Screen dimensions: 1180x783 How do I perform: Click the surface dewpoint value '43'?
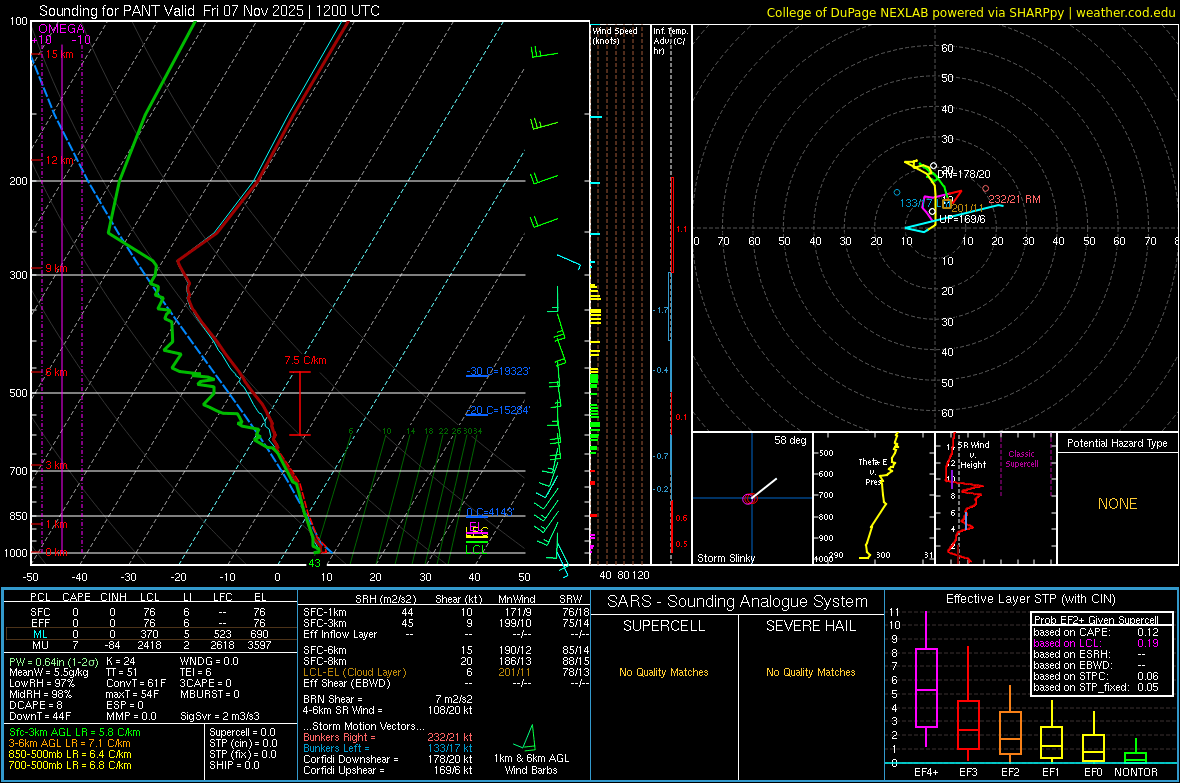pos(315,563)
